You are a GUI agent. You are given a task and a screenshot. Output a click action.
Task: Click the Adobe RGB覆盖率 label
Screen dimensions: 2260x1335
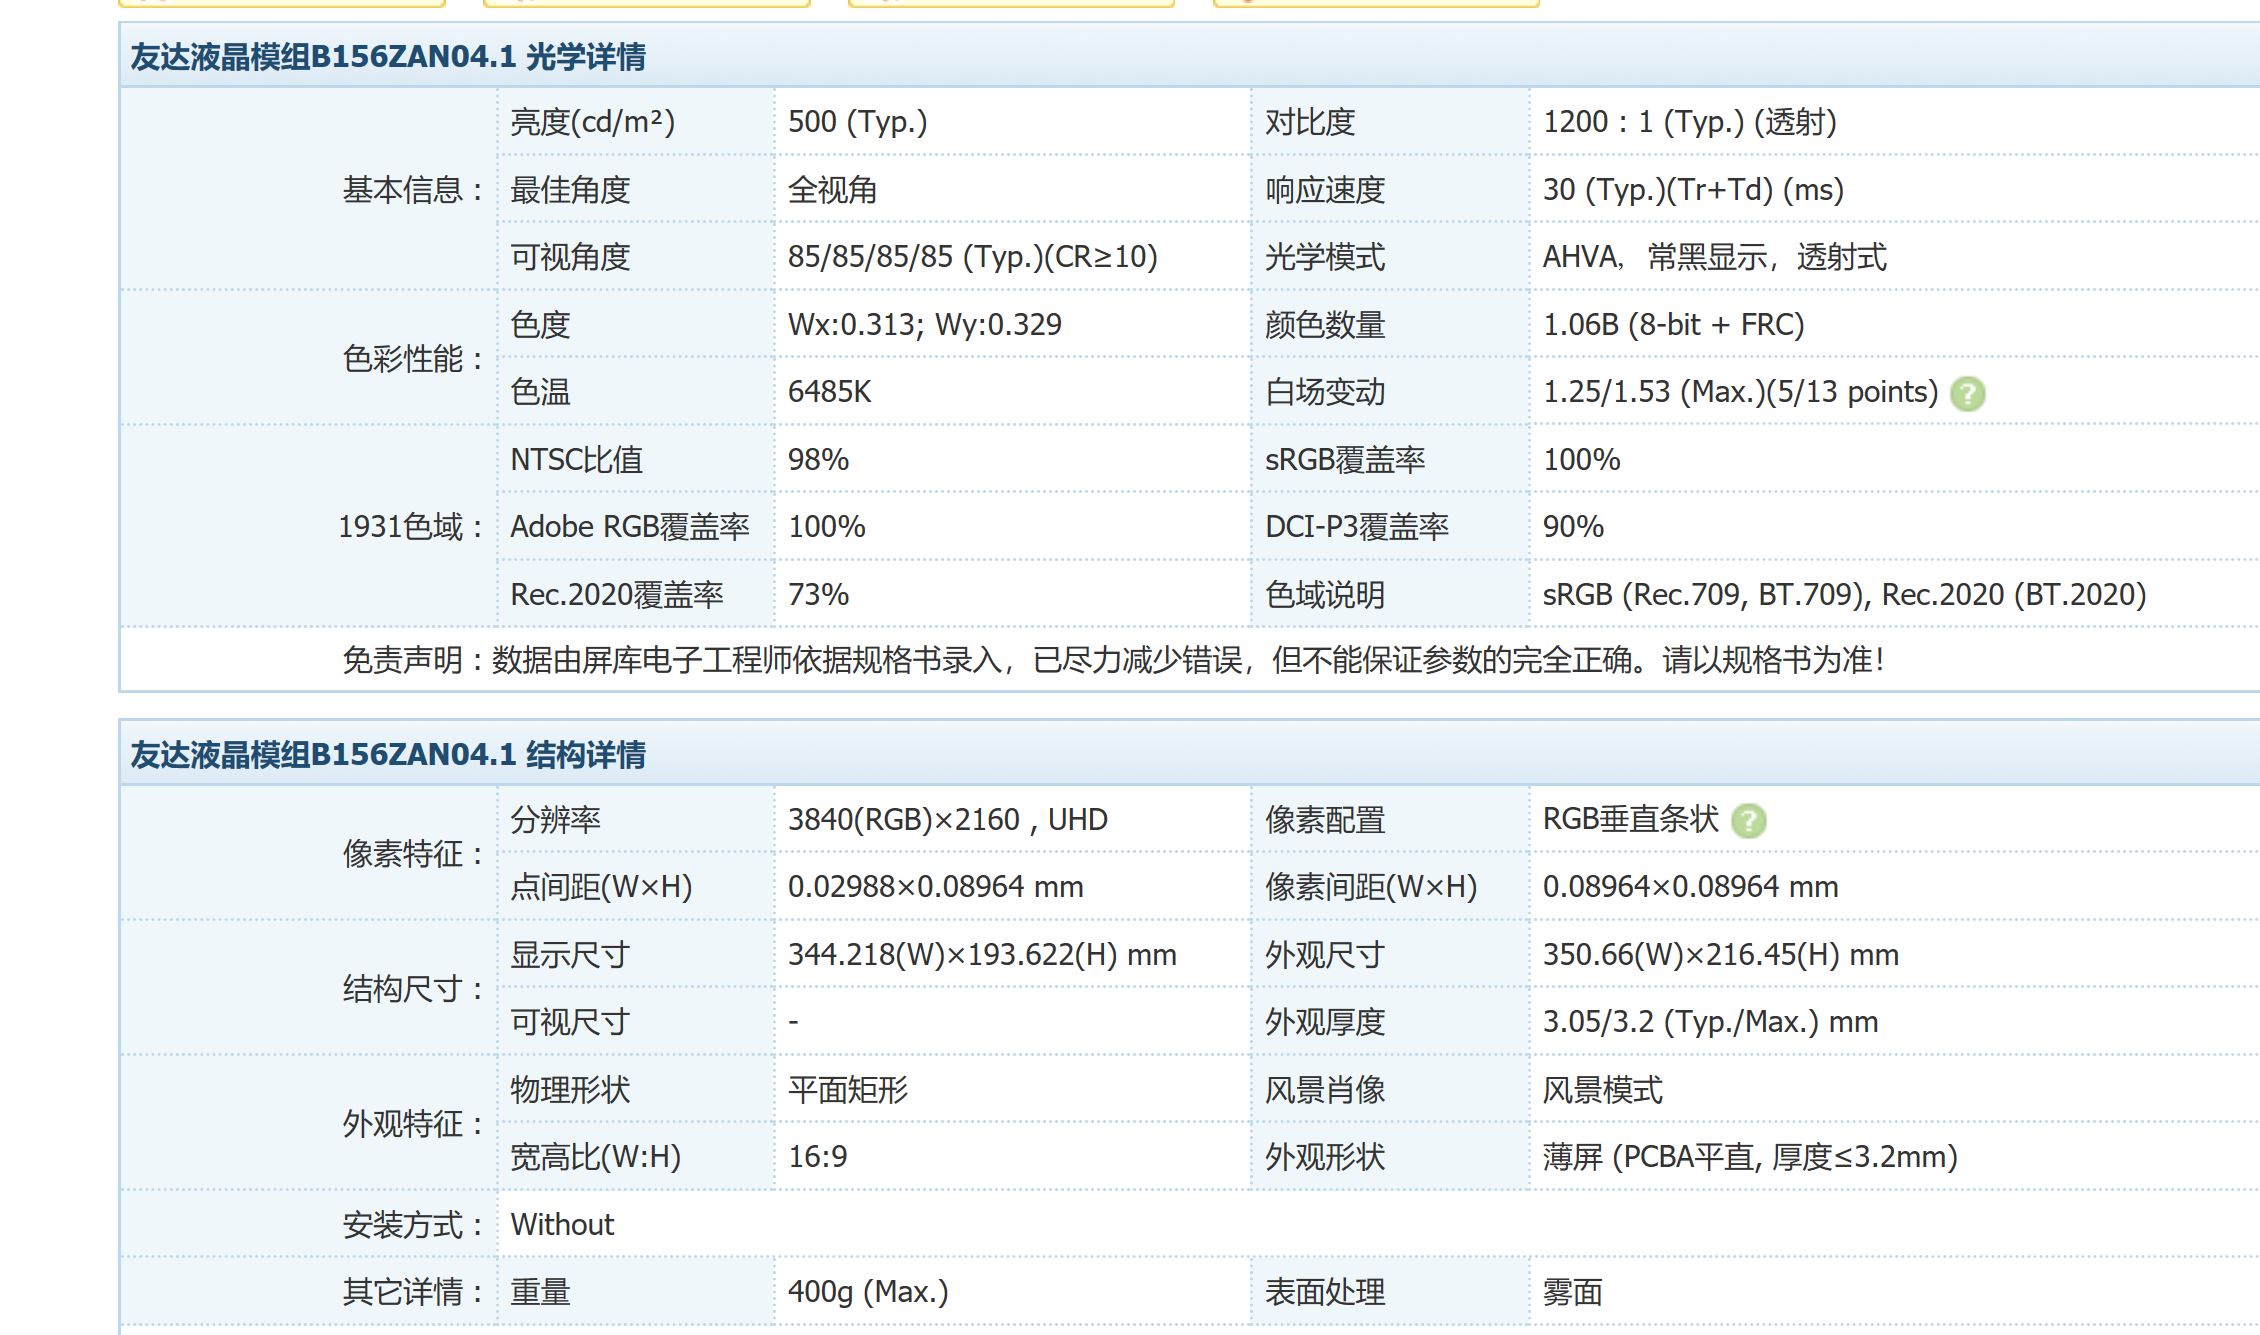(629, 527)
